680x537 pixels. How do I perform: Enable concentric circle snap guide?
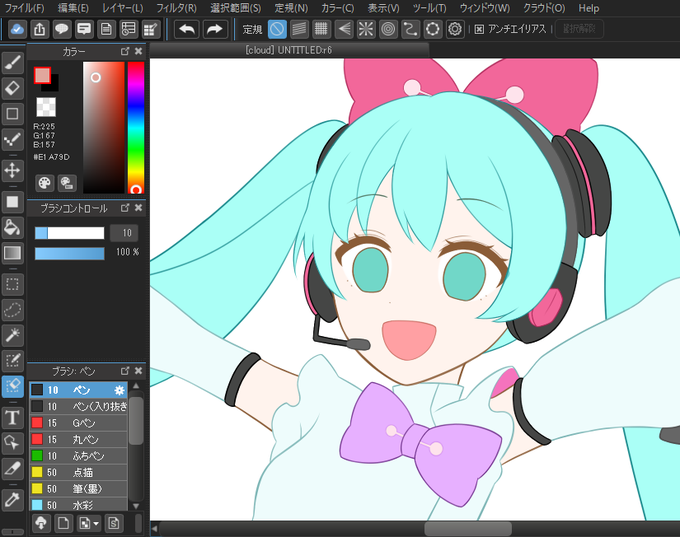(x=388, y=29)
